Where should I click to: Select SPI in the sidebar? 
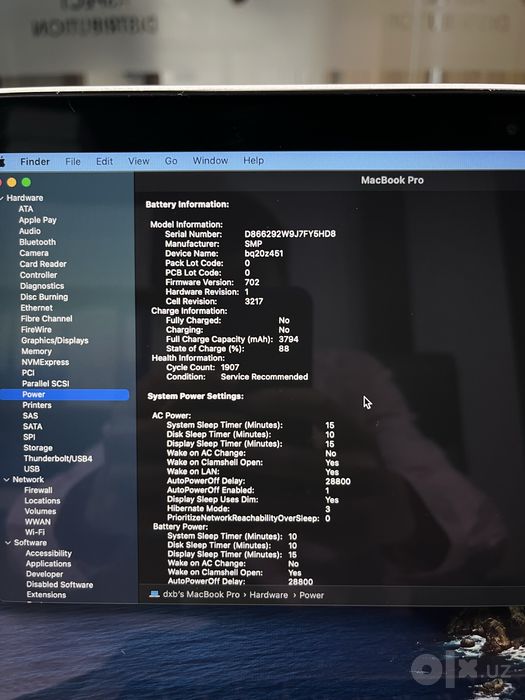[x=29, y=437]
